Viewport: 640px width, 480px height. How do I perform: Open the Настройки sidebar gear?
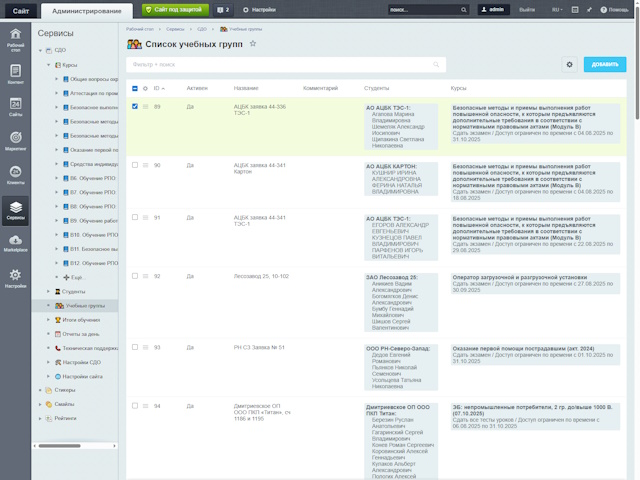16,278
